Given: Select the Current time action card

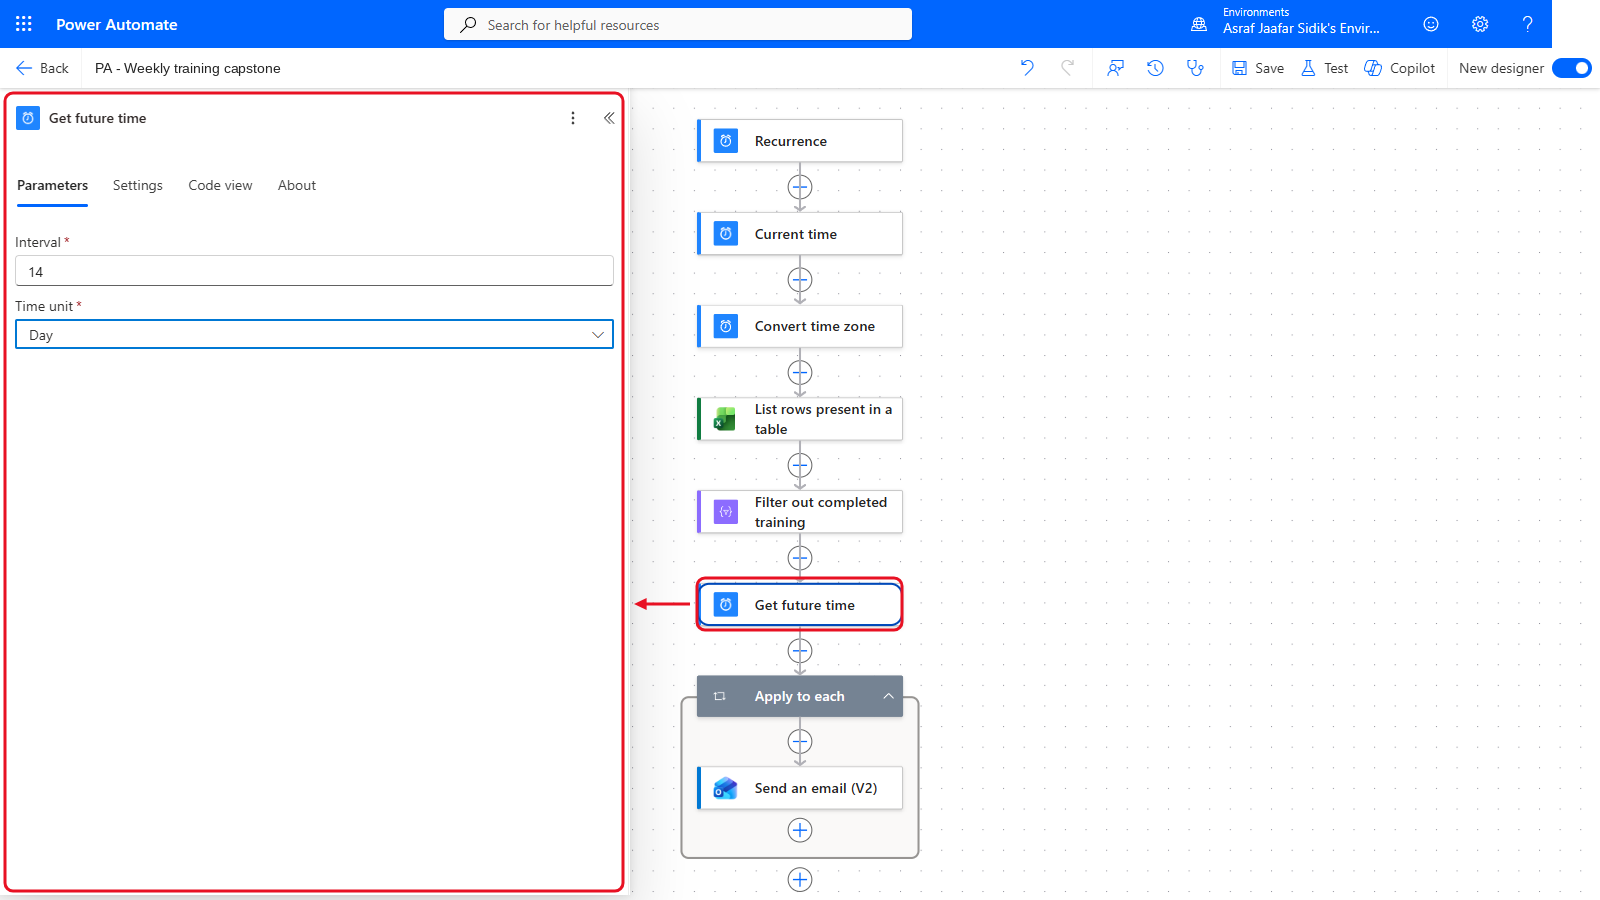Looking at the screenshot, I should 800,234.
